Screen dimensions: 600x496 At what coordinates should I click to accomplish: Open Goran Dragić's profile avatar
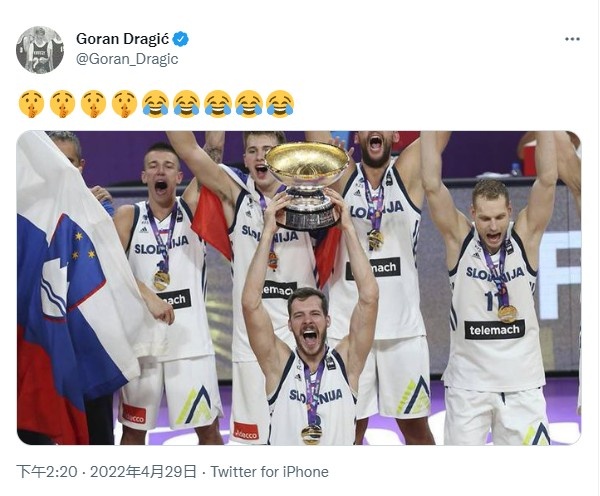point(40,49)
